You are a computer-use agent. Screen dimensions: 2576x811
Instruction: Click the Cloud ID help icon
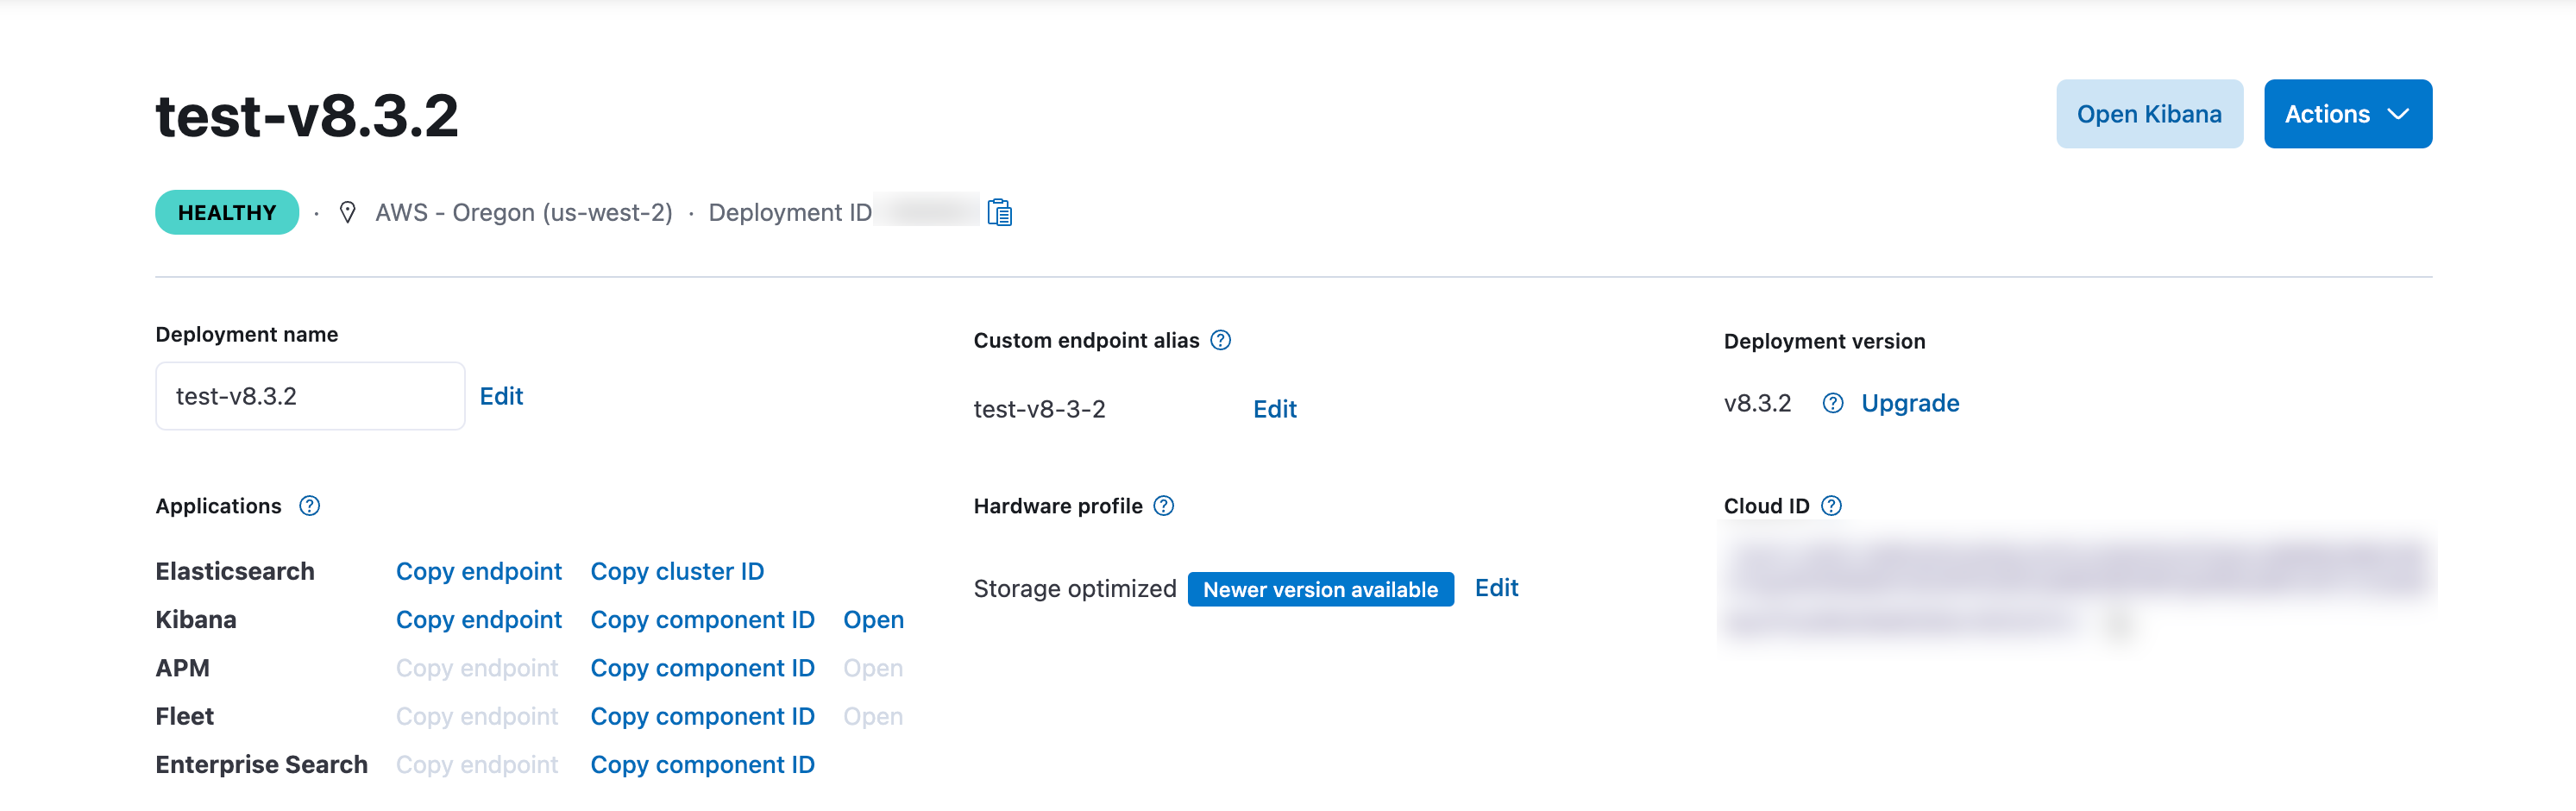click(1832, 506)
